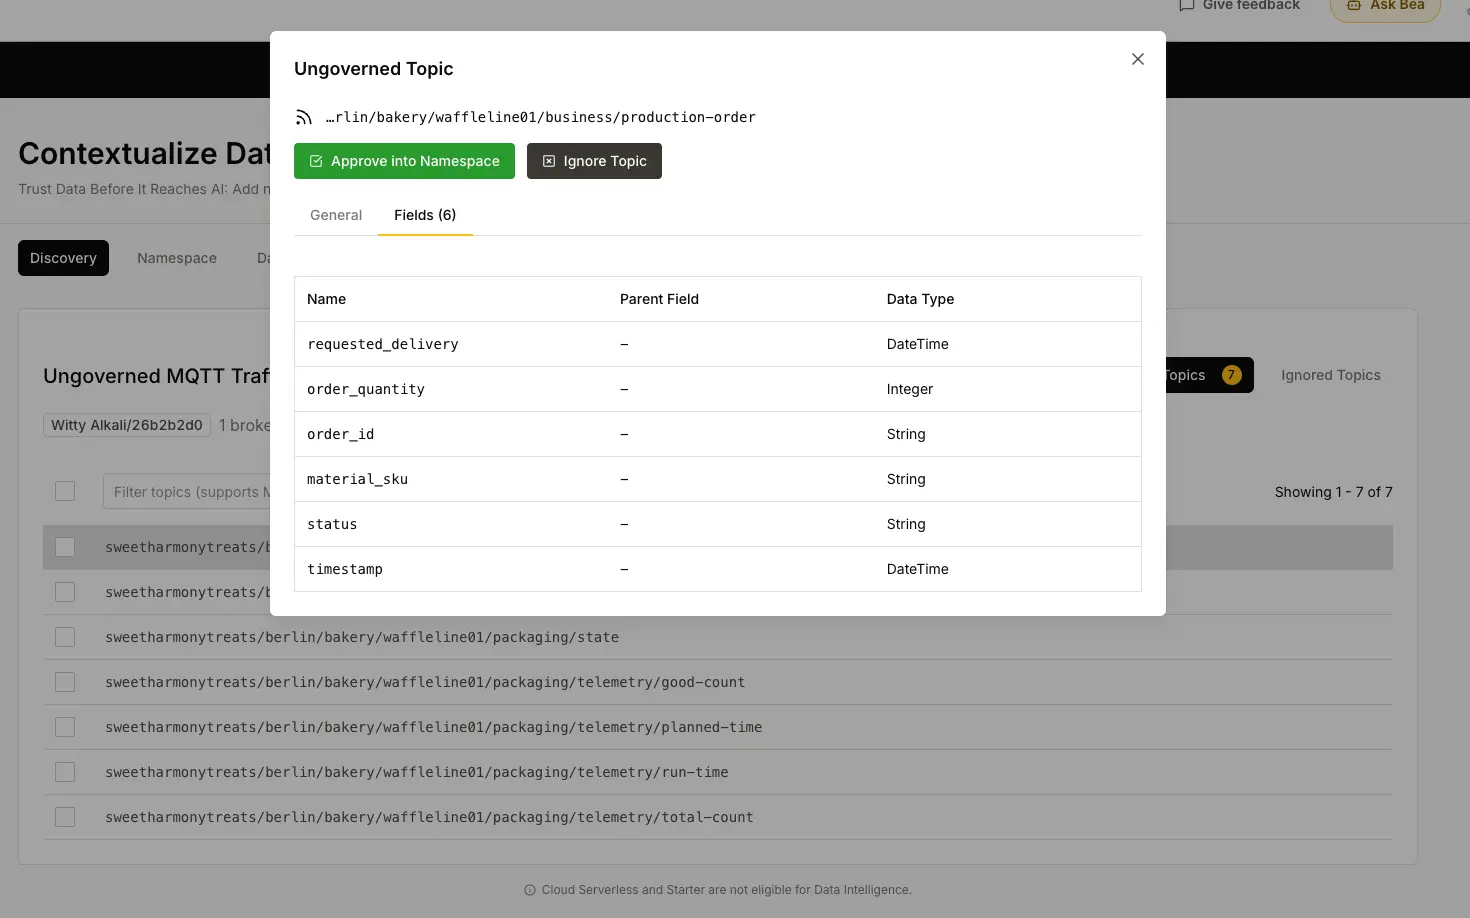The width and height of the screenshot is (1470, 918).
Task: Open the Namespace tab
Action: click(x=177, y=258)
